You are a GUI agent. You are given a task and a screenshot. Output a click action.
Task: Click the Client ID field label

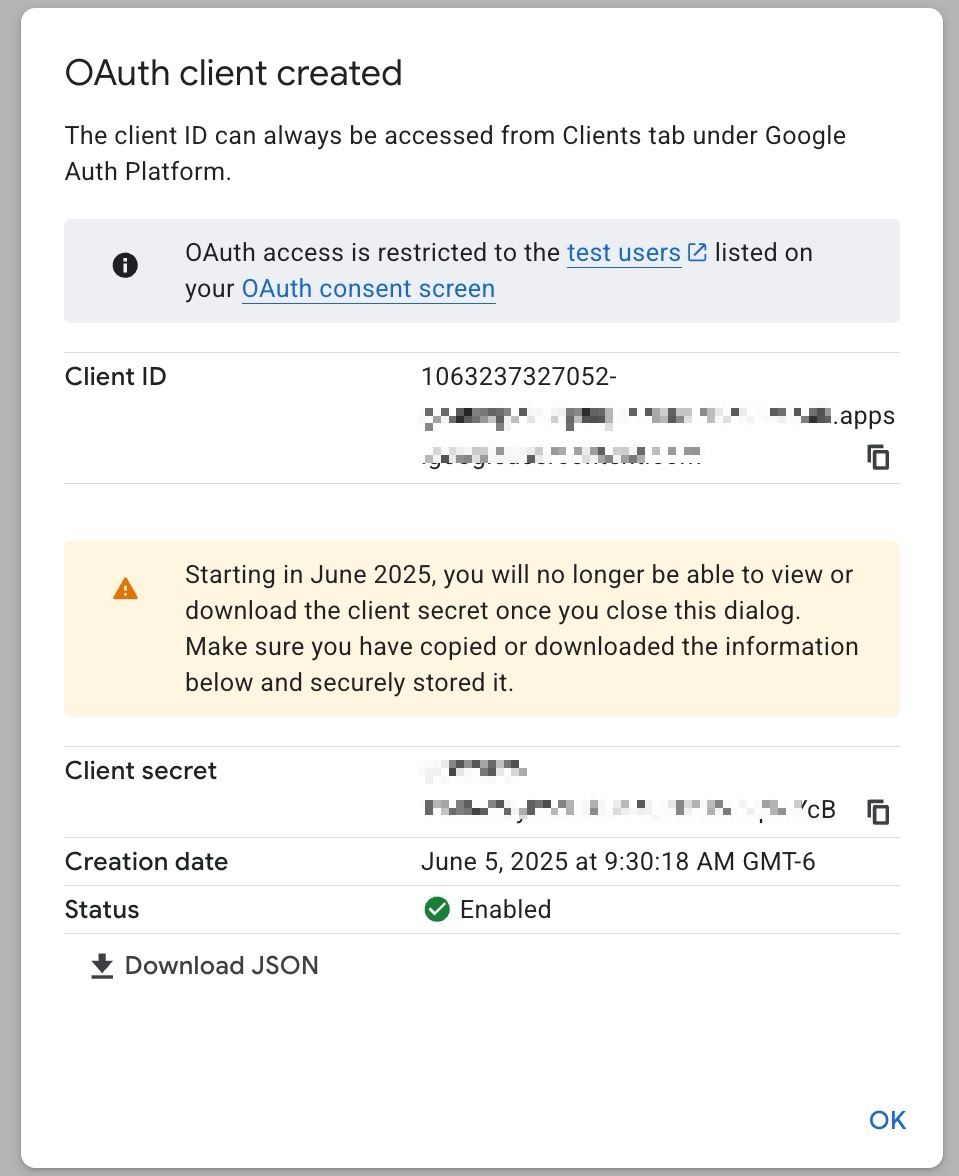[116, 377]
